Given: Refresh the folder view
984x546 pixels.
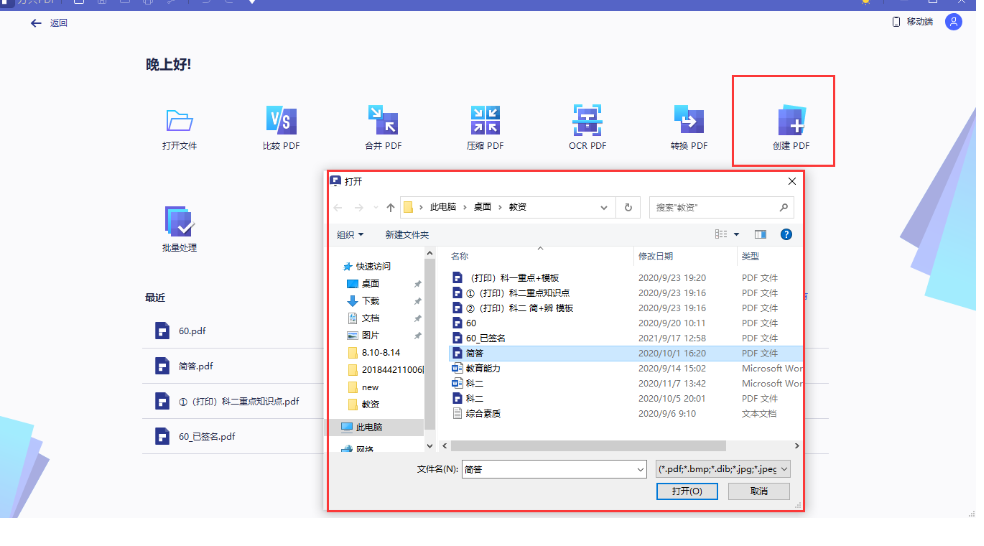Looking at the screenshot, I should [628, 208].
